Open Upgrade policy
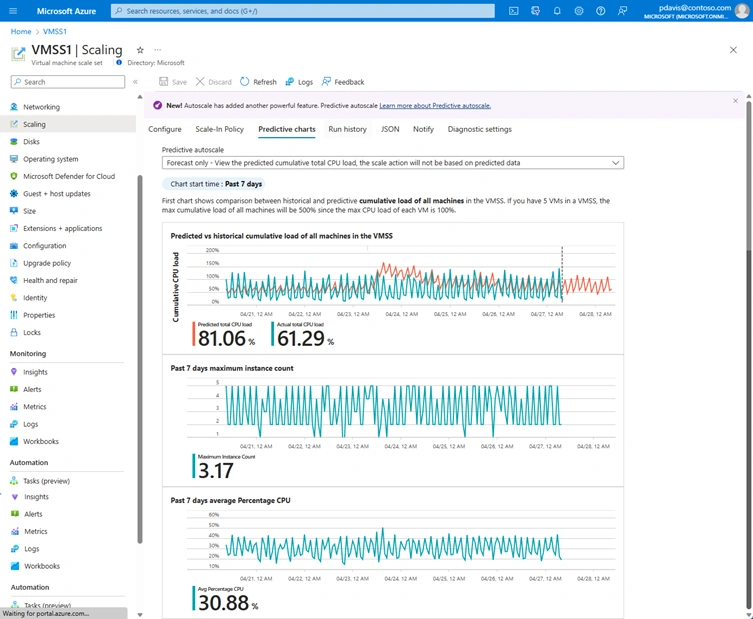 point(47,263)
